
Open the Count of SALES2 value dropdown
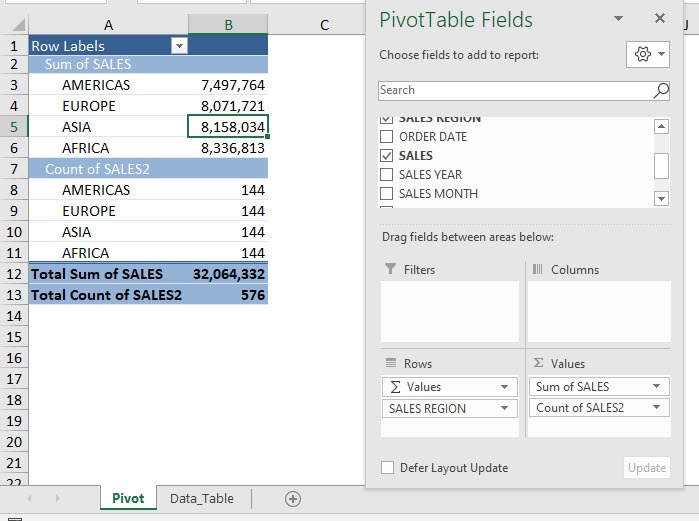(656, 407)
